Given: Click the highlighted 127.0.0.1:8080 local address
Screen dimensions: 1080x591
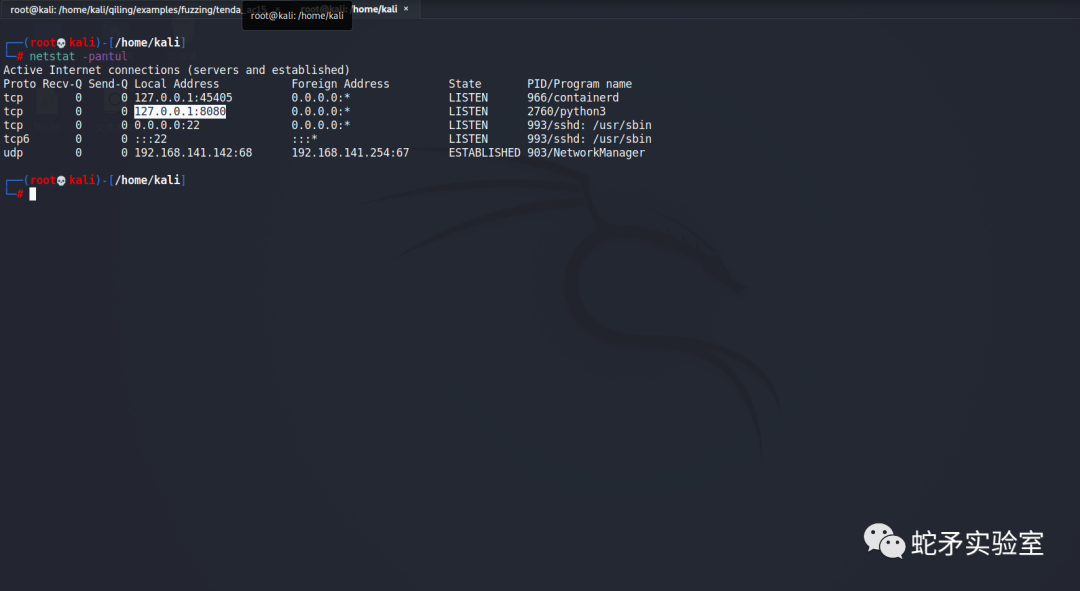Looking at the screenshot, I should pyautogui.click(x=180, y=112).
